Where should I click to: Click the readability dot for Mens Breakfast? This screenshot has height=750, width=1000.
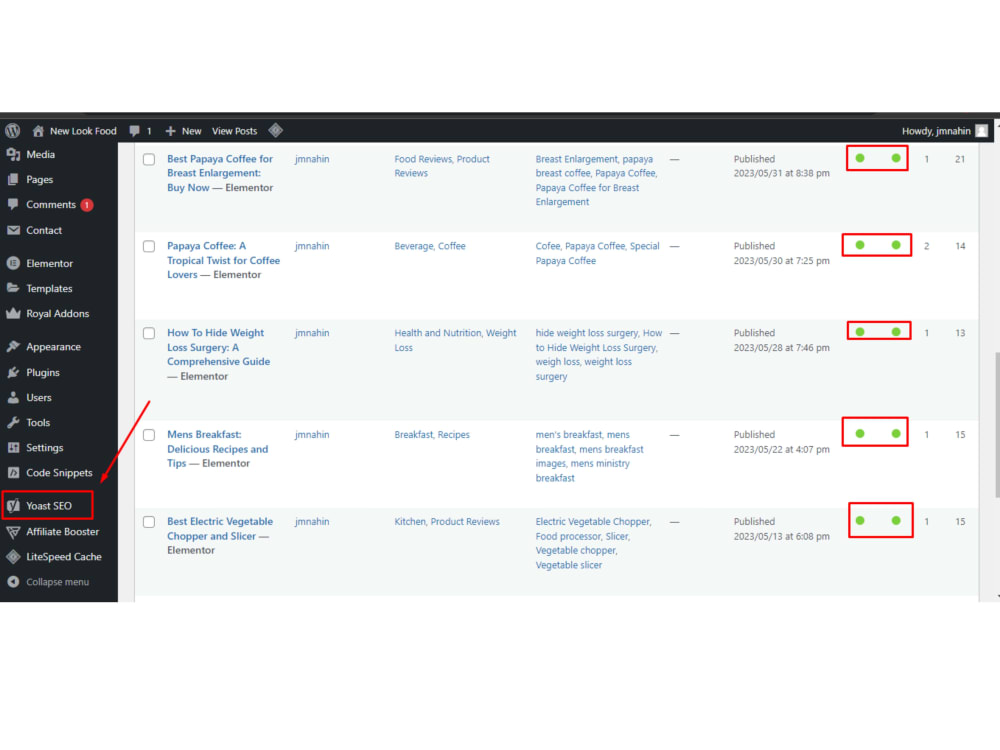click(896, 434)
